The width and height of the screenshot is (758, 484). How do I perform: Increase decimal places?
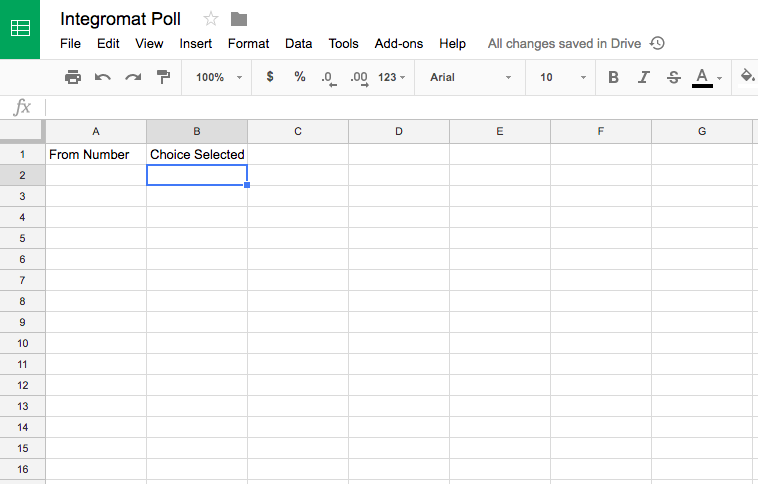pos(360,77)
